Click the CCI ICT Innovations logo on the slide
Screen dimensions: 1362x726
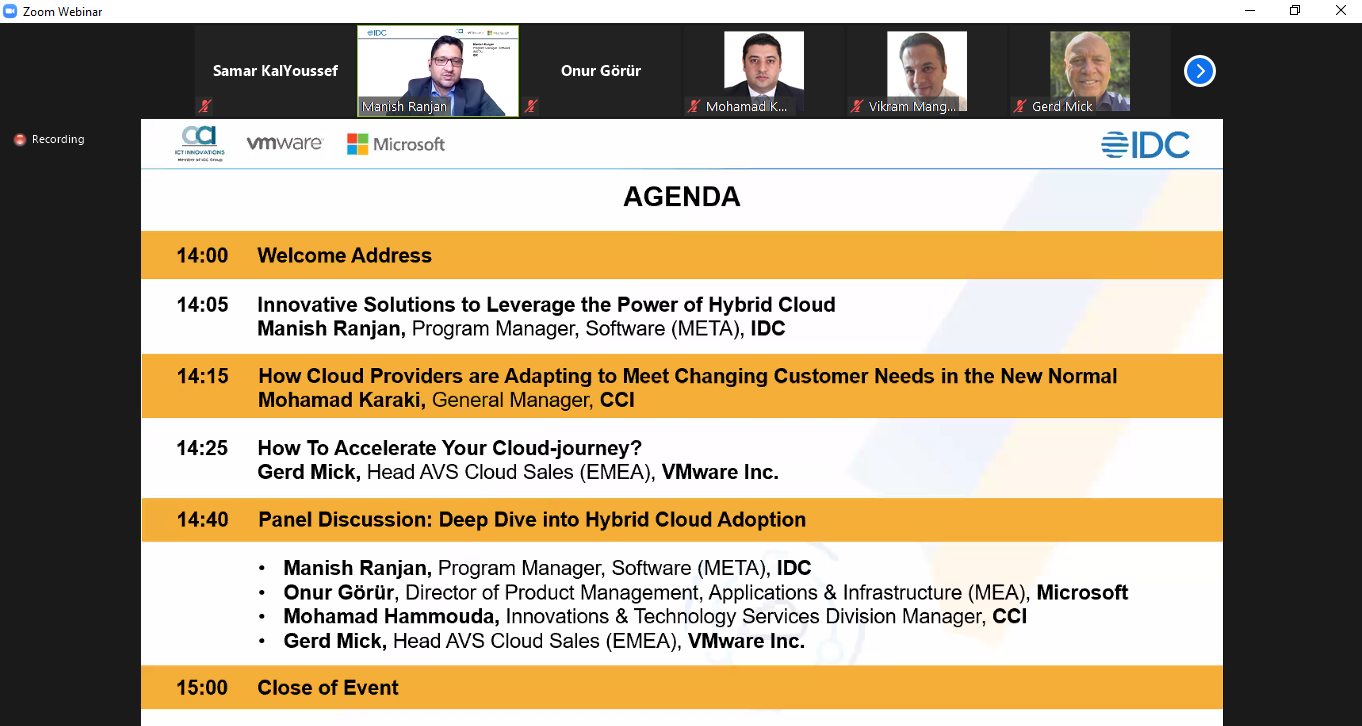coord(199,144)
